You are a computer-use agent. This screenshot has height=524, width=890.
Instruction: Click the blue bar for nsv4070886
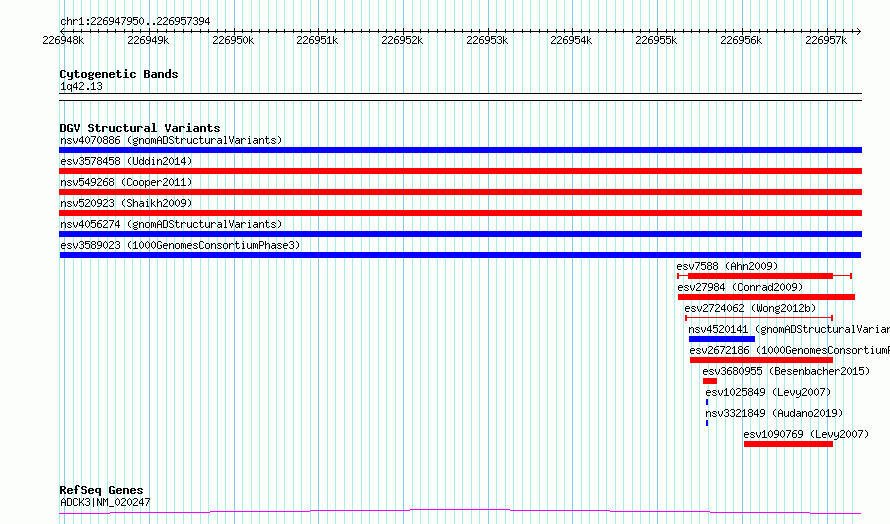click(460, 150)
